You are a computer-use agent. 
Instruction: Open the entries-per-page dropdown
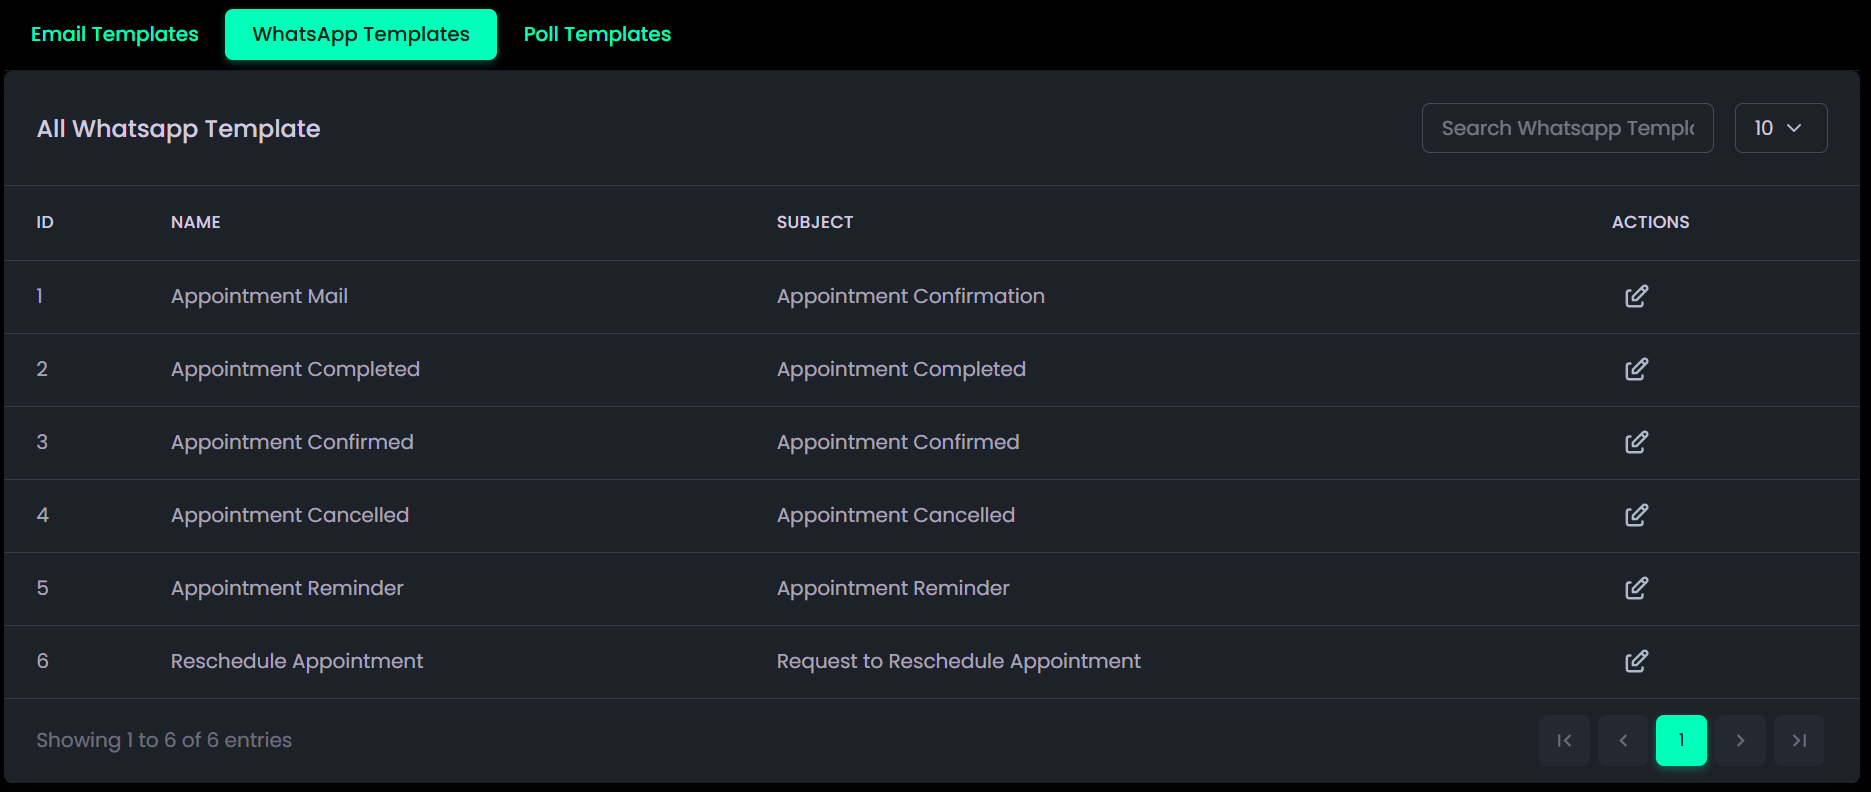pyautogui.click(x=1780, y=128)
